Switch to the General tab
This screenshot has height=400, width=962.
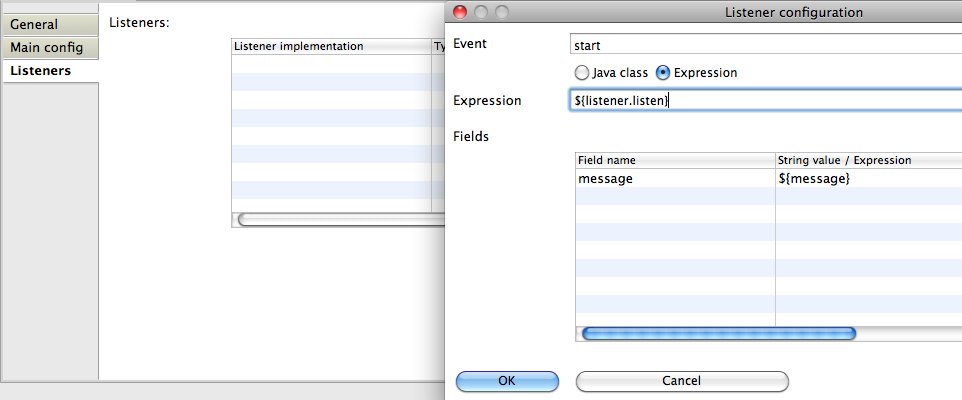point(35,24)
